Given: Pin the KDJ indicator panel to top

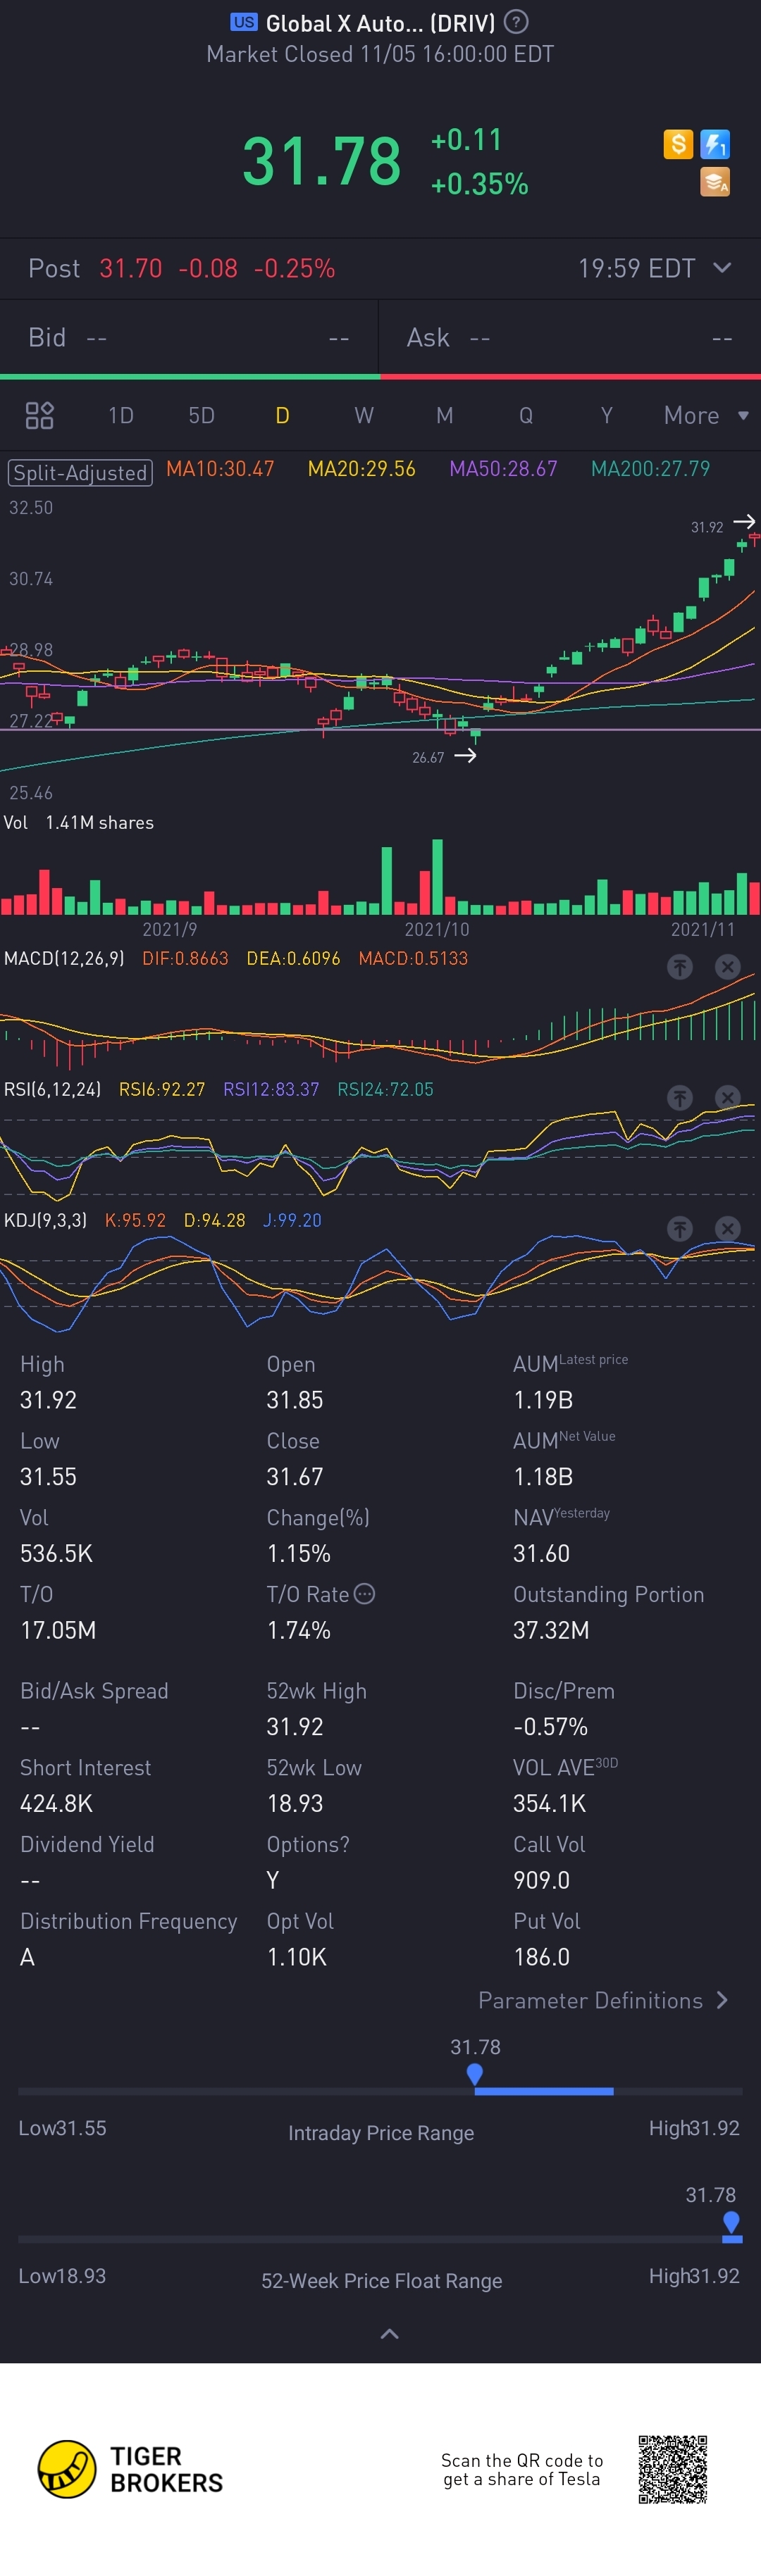Looking at the screenshot, I should [680, 1229].
